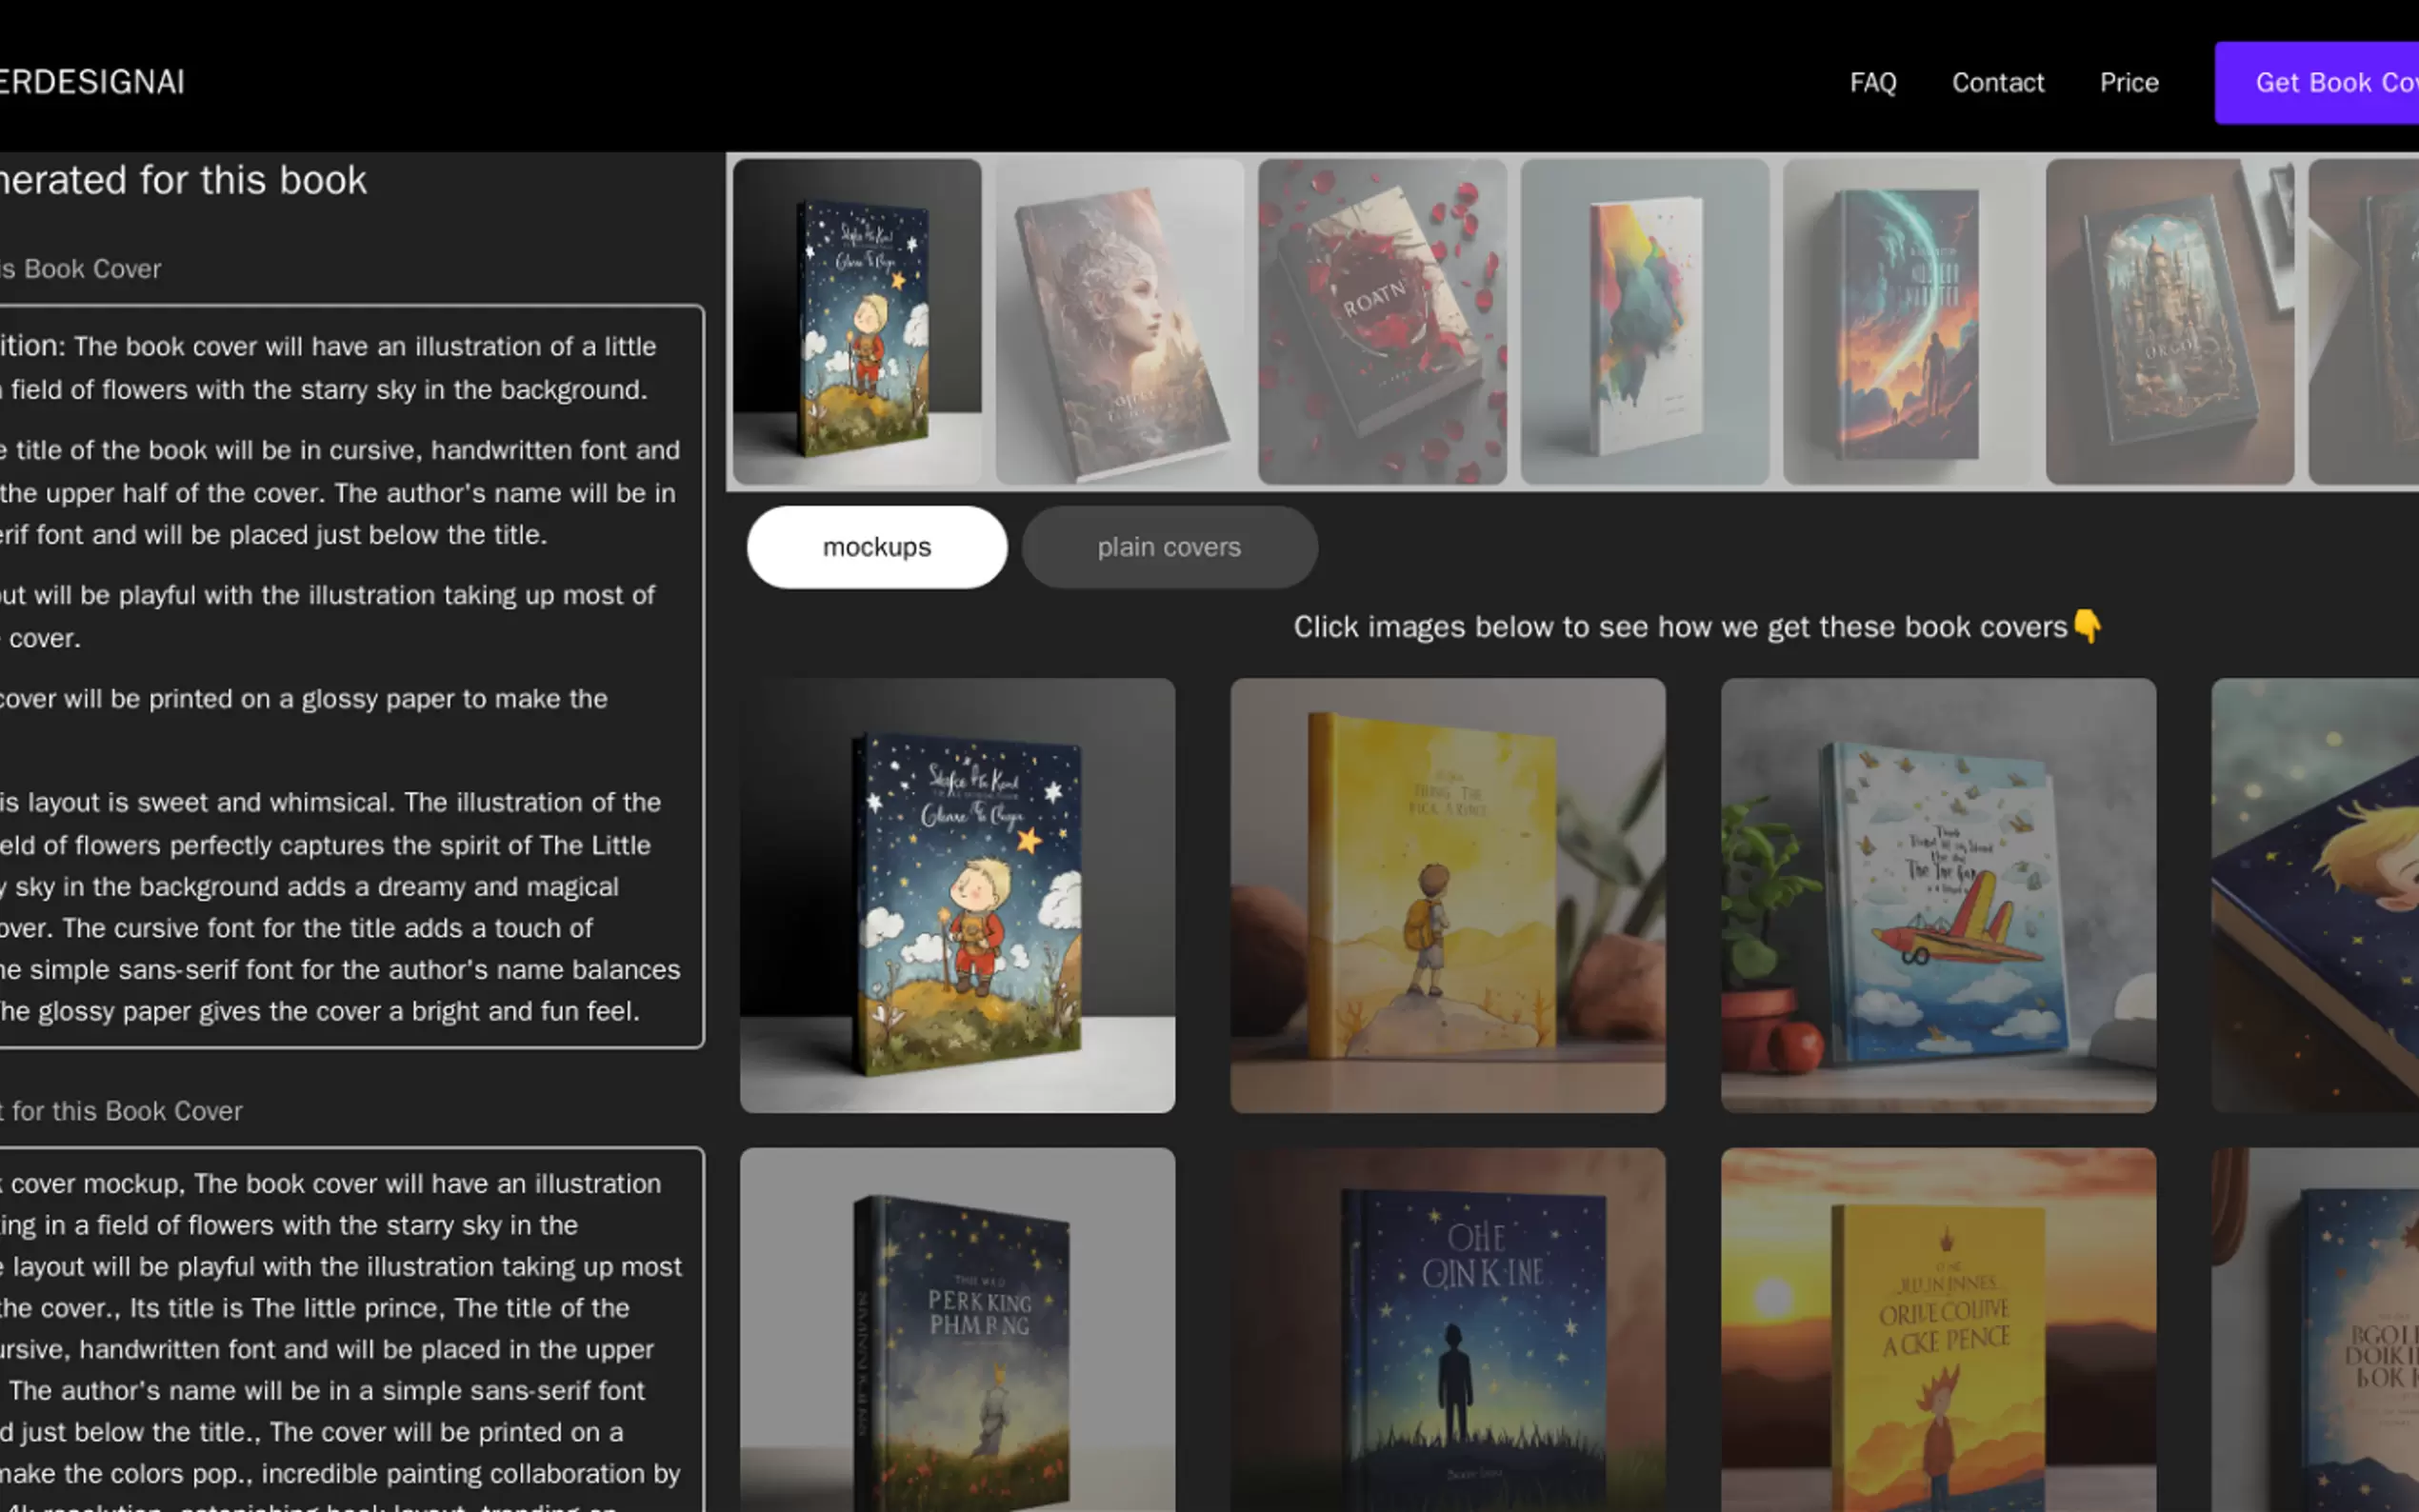
Task: Open the ROATN rose petals cover thumbnail
Action: point(1382,322)
